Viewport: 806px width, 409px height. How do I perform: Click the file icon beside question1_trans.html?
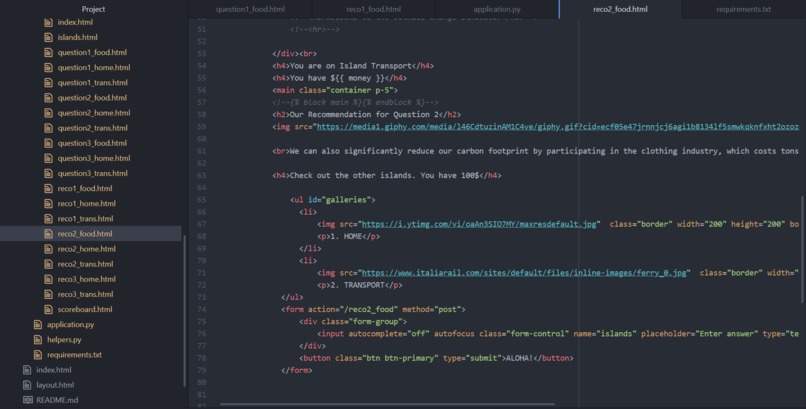(48, 83)
